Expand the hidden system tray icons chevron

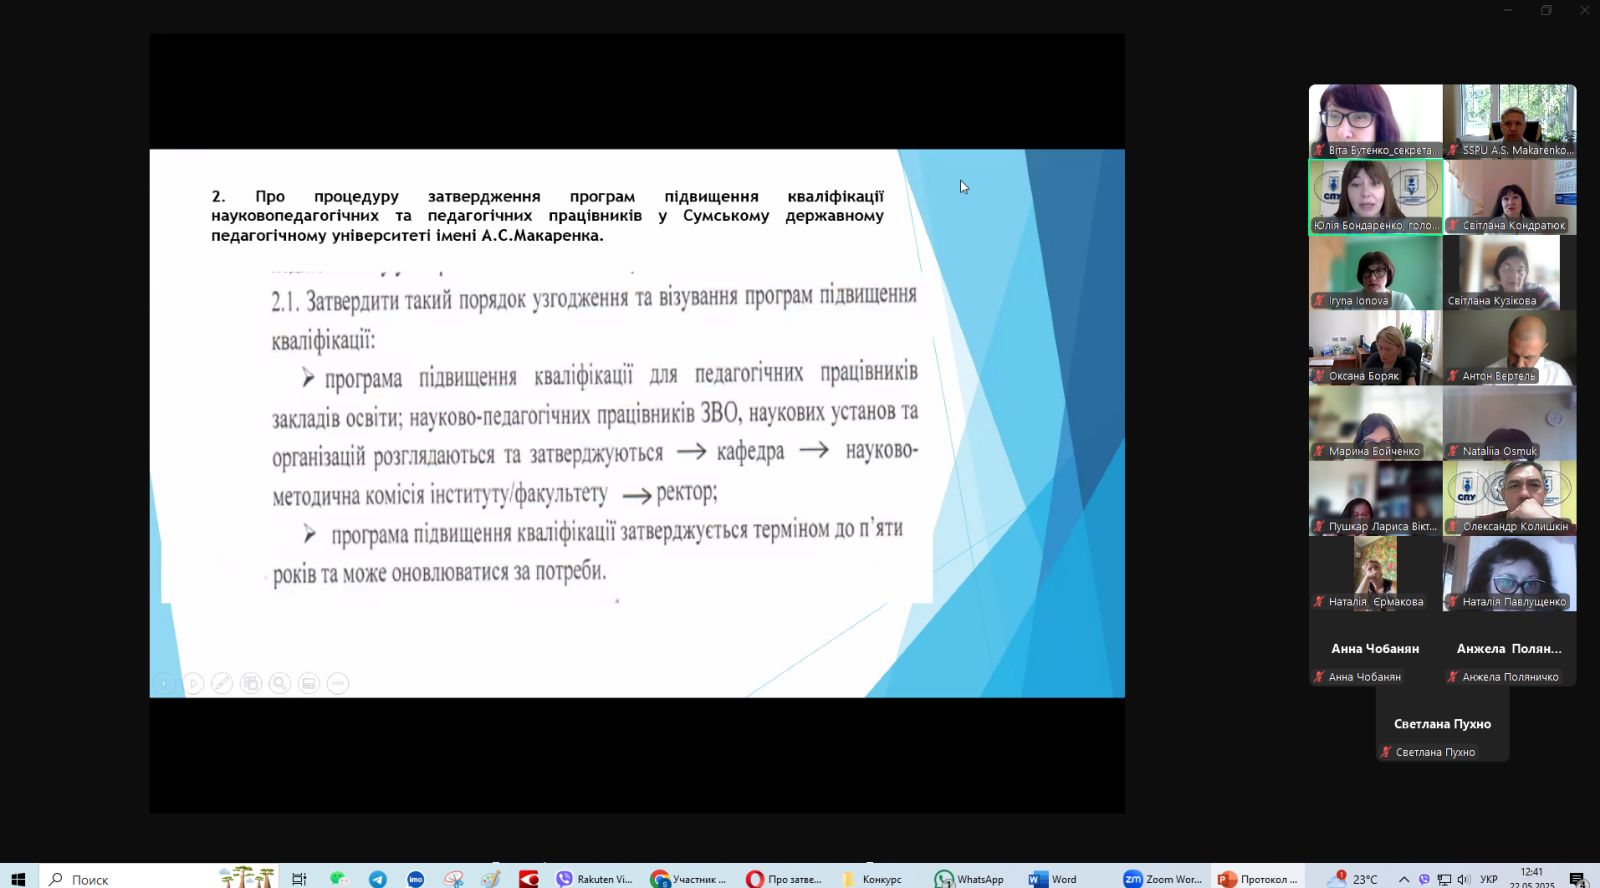1404,879
